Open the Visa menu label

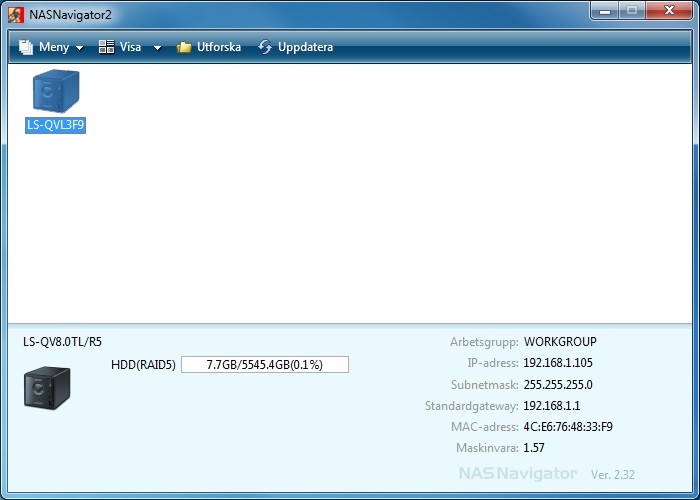tap(130, 47)
